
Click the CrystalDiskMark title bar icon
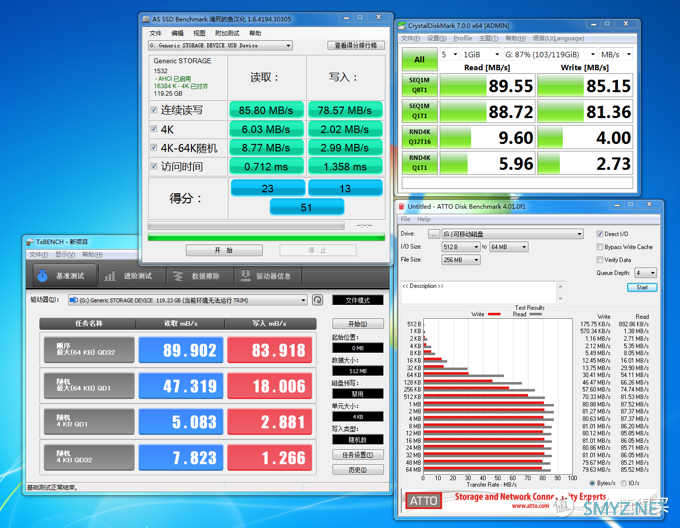[402, 26]
